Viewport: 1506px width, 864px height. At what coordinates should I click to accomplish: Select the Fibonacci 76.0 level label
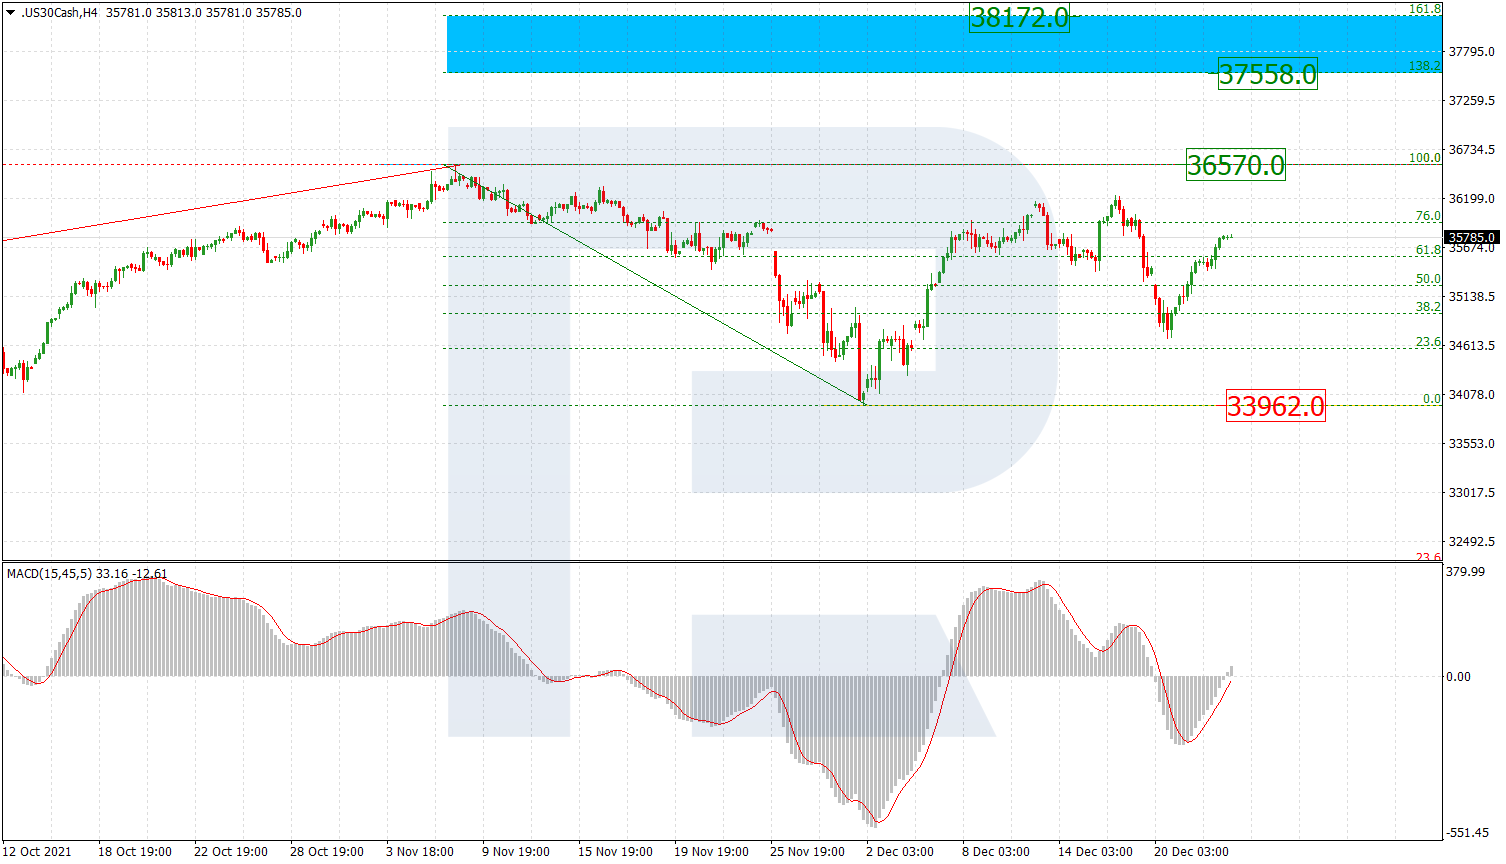(1428, 216)
